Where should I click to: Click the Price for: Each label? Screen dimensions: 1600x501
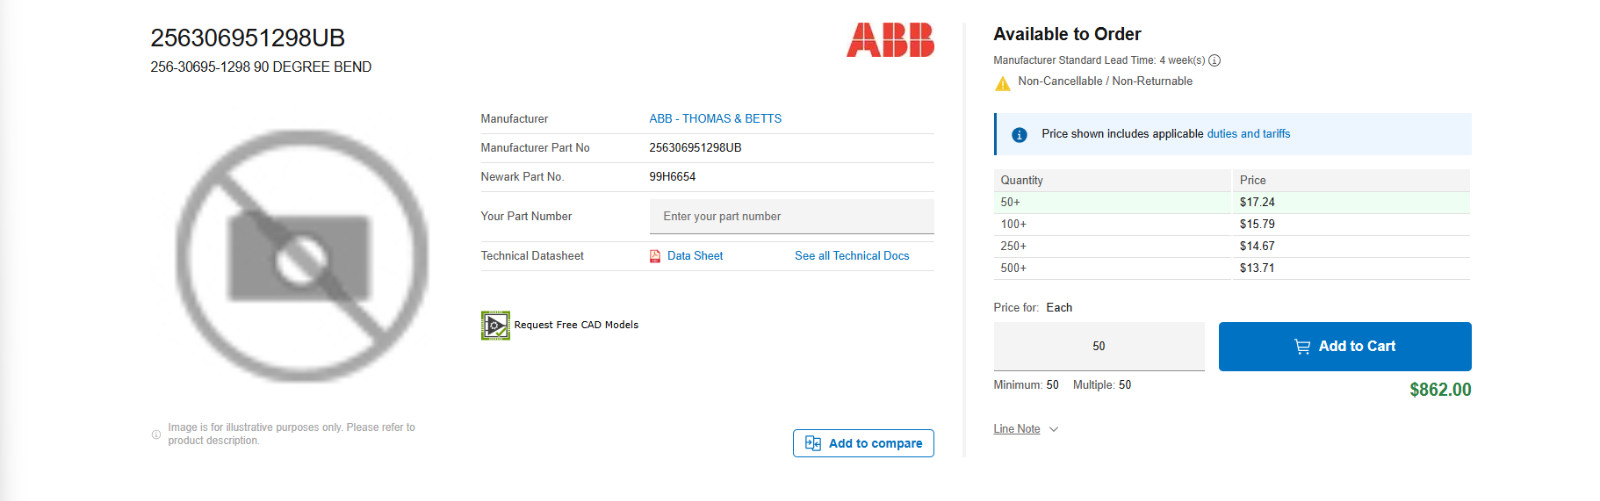(1032, 308)
